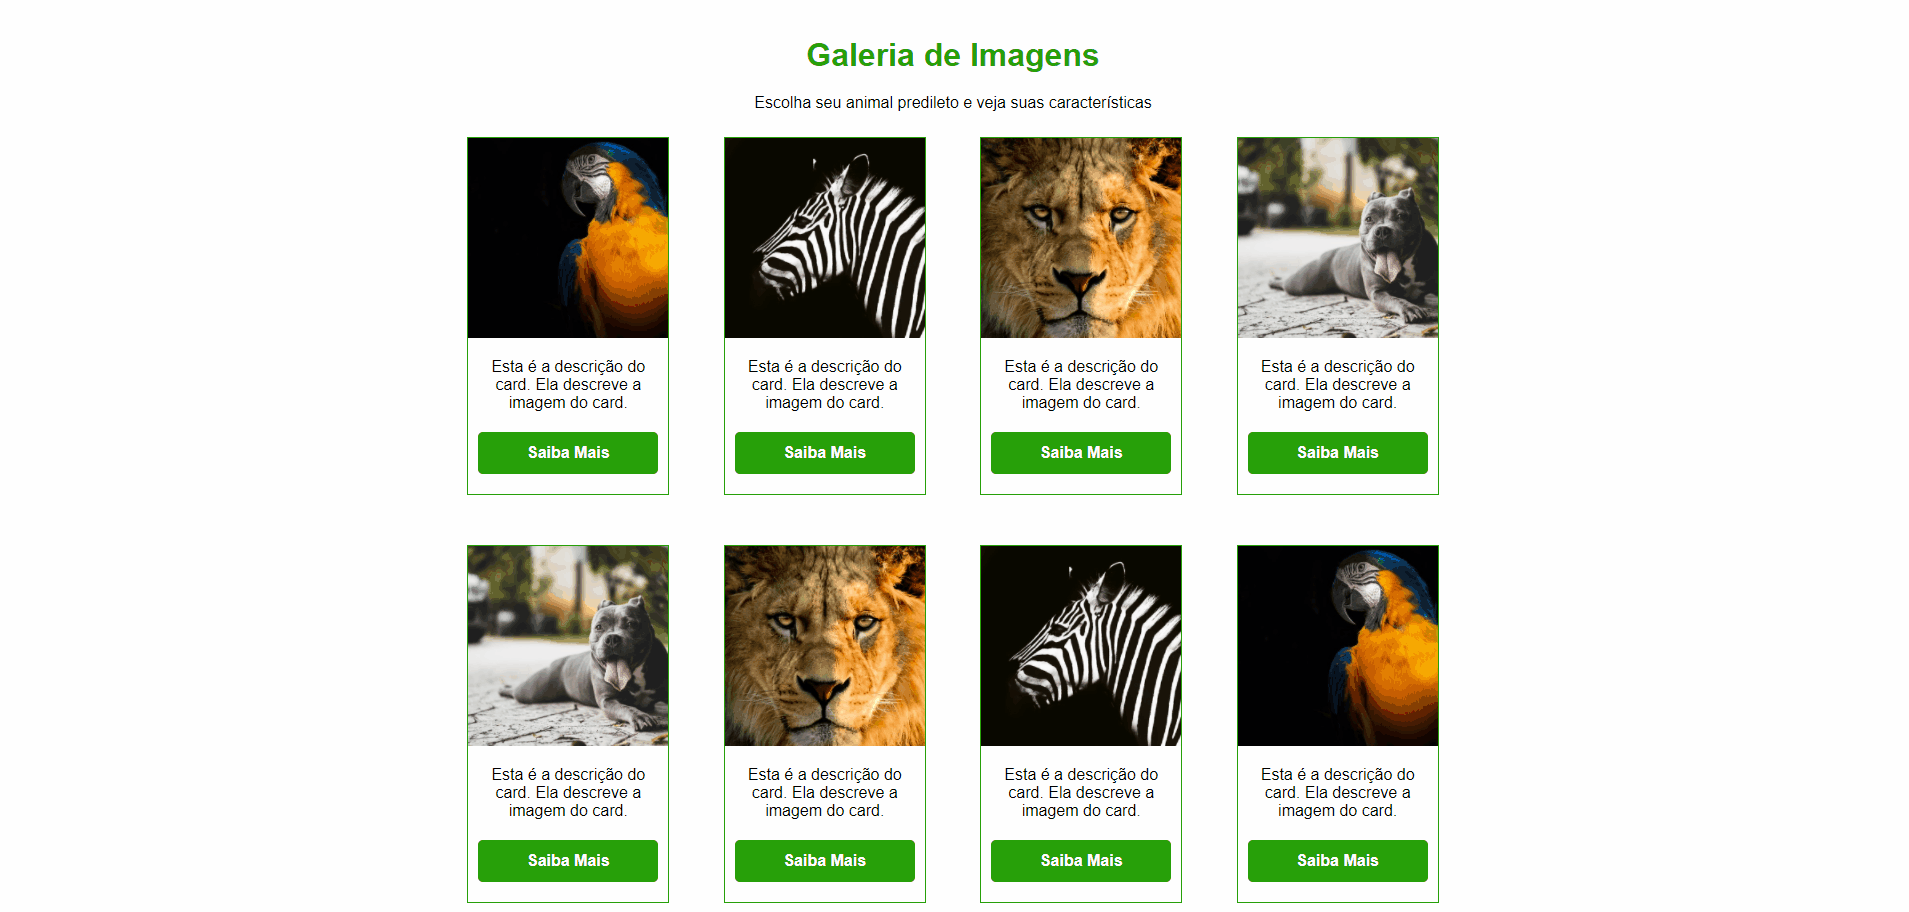Click the lion image in the top row
The width and height of the screenshot is (1909, 912).
[1081, 238]
